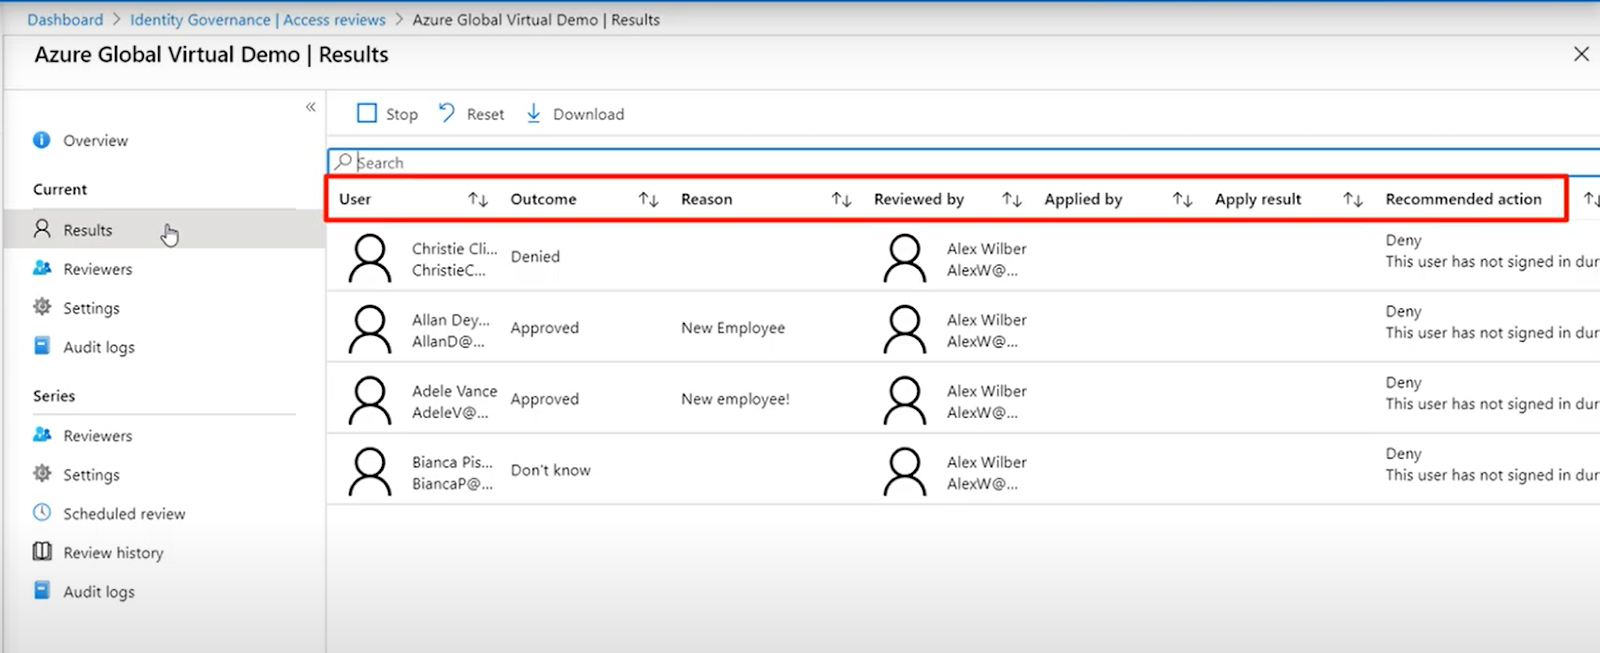
Task: Click the Stop square icon
Action: [367, 113]
